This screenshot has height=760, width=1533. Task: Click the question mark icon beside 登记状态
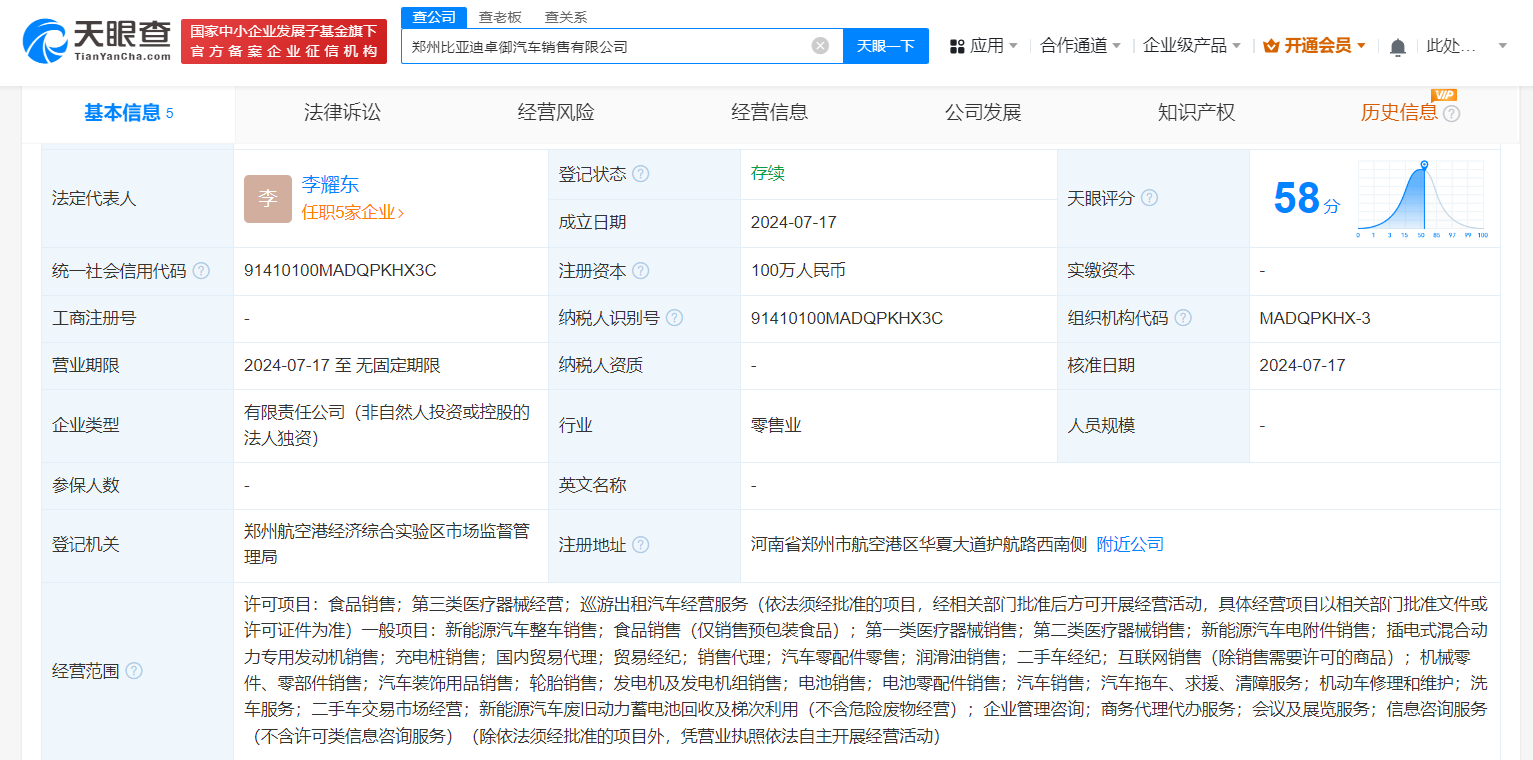coord(643,173)
